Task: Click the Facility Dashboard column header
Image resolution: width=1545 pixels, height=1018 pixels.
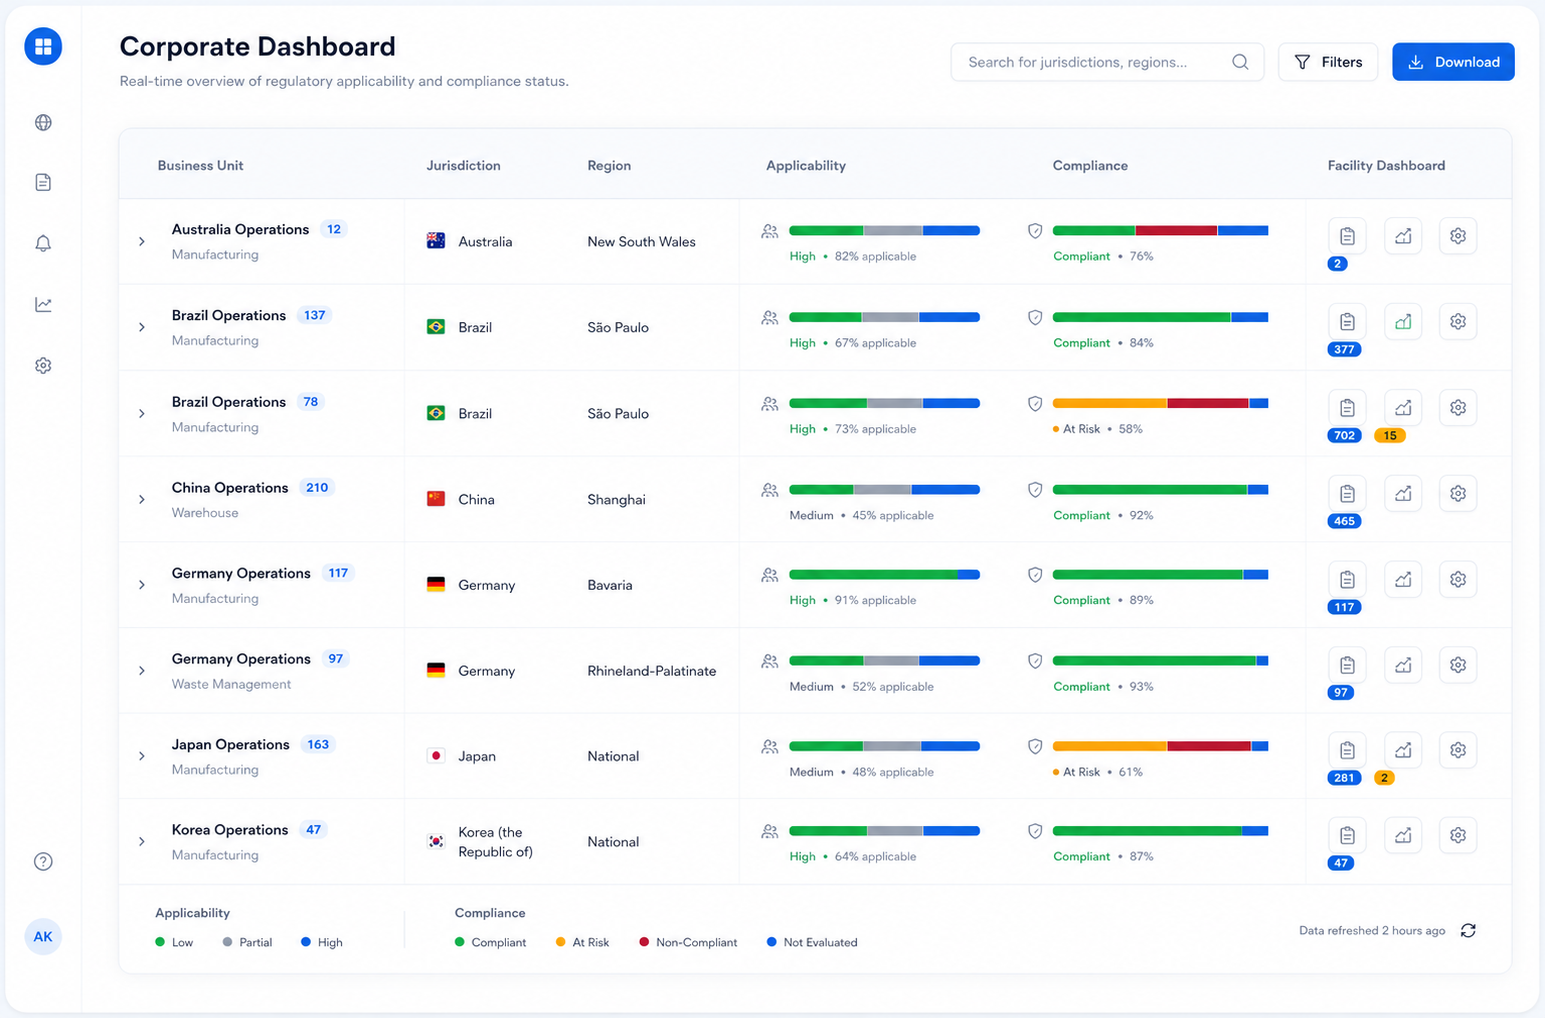Action: click(x=1386, y=166)
